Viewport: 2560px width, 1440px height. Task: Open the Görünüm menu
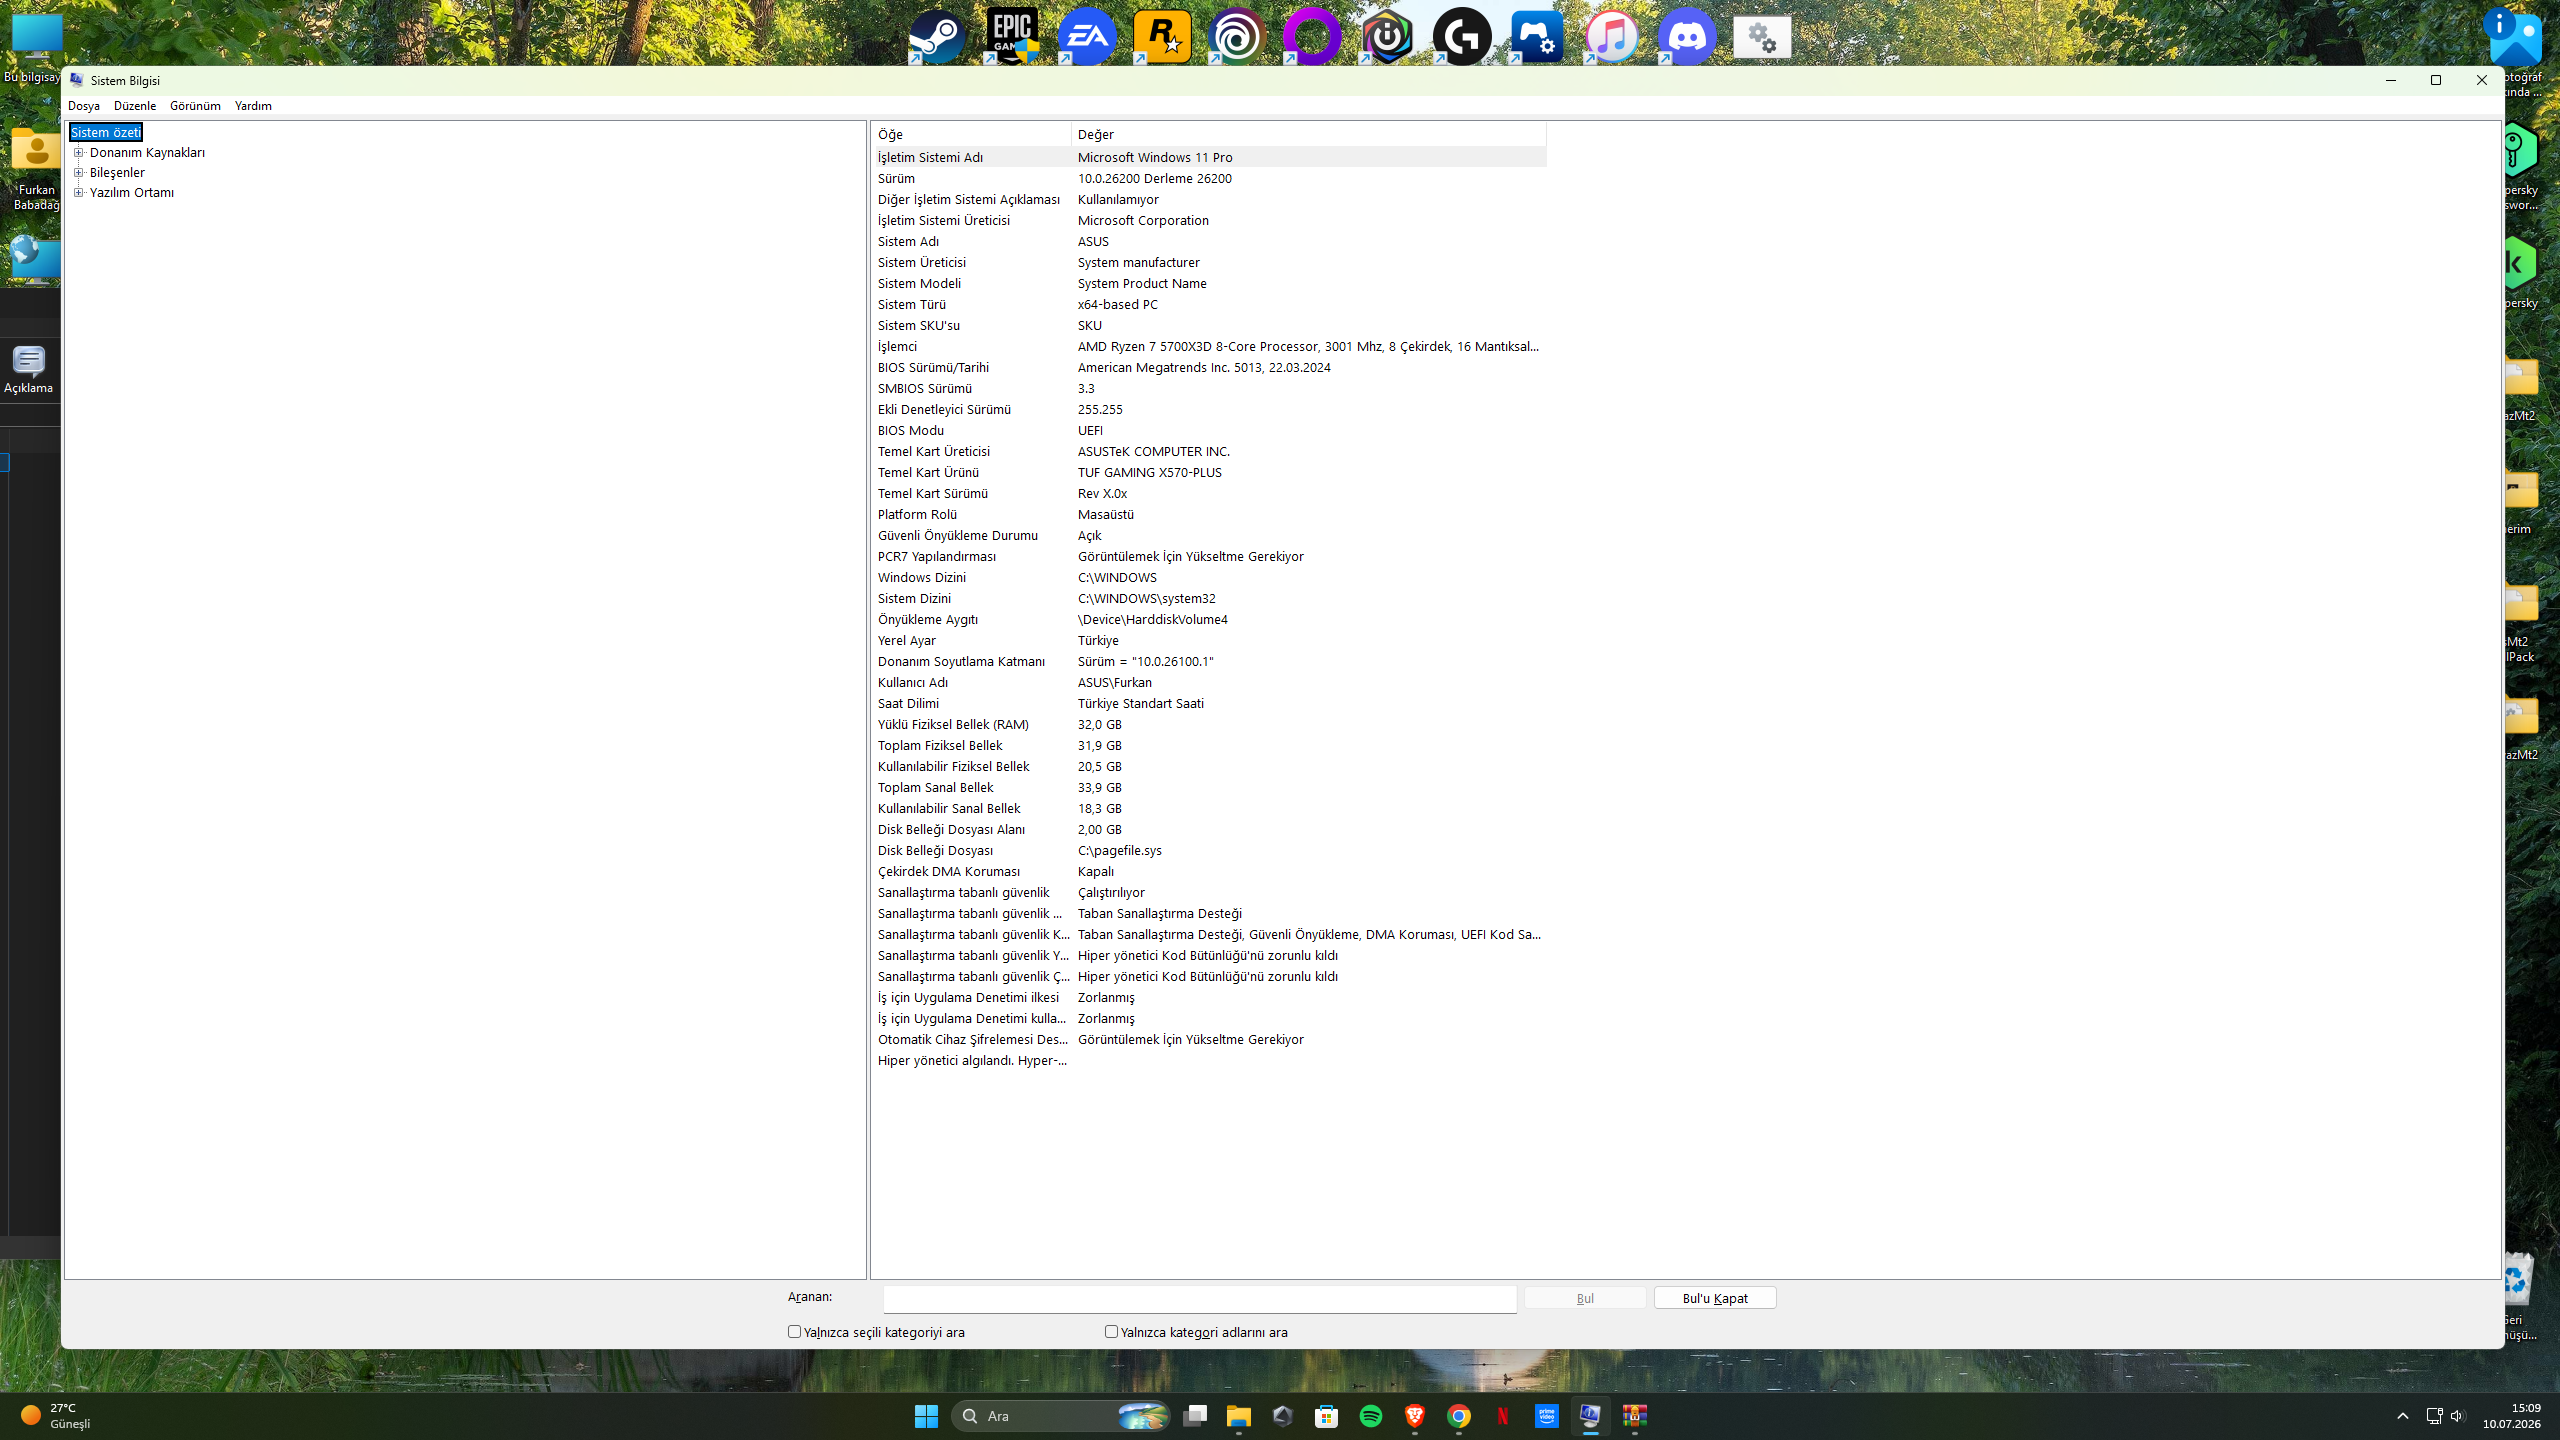click(195, 106)
